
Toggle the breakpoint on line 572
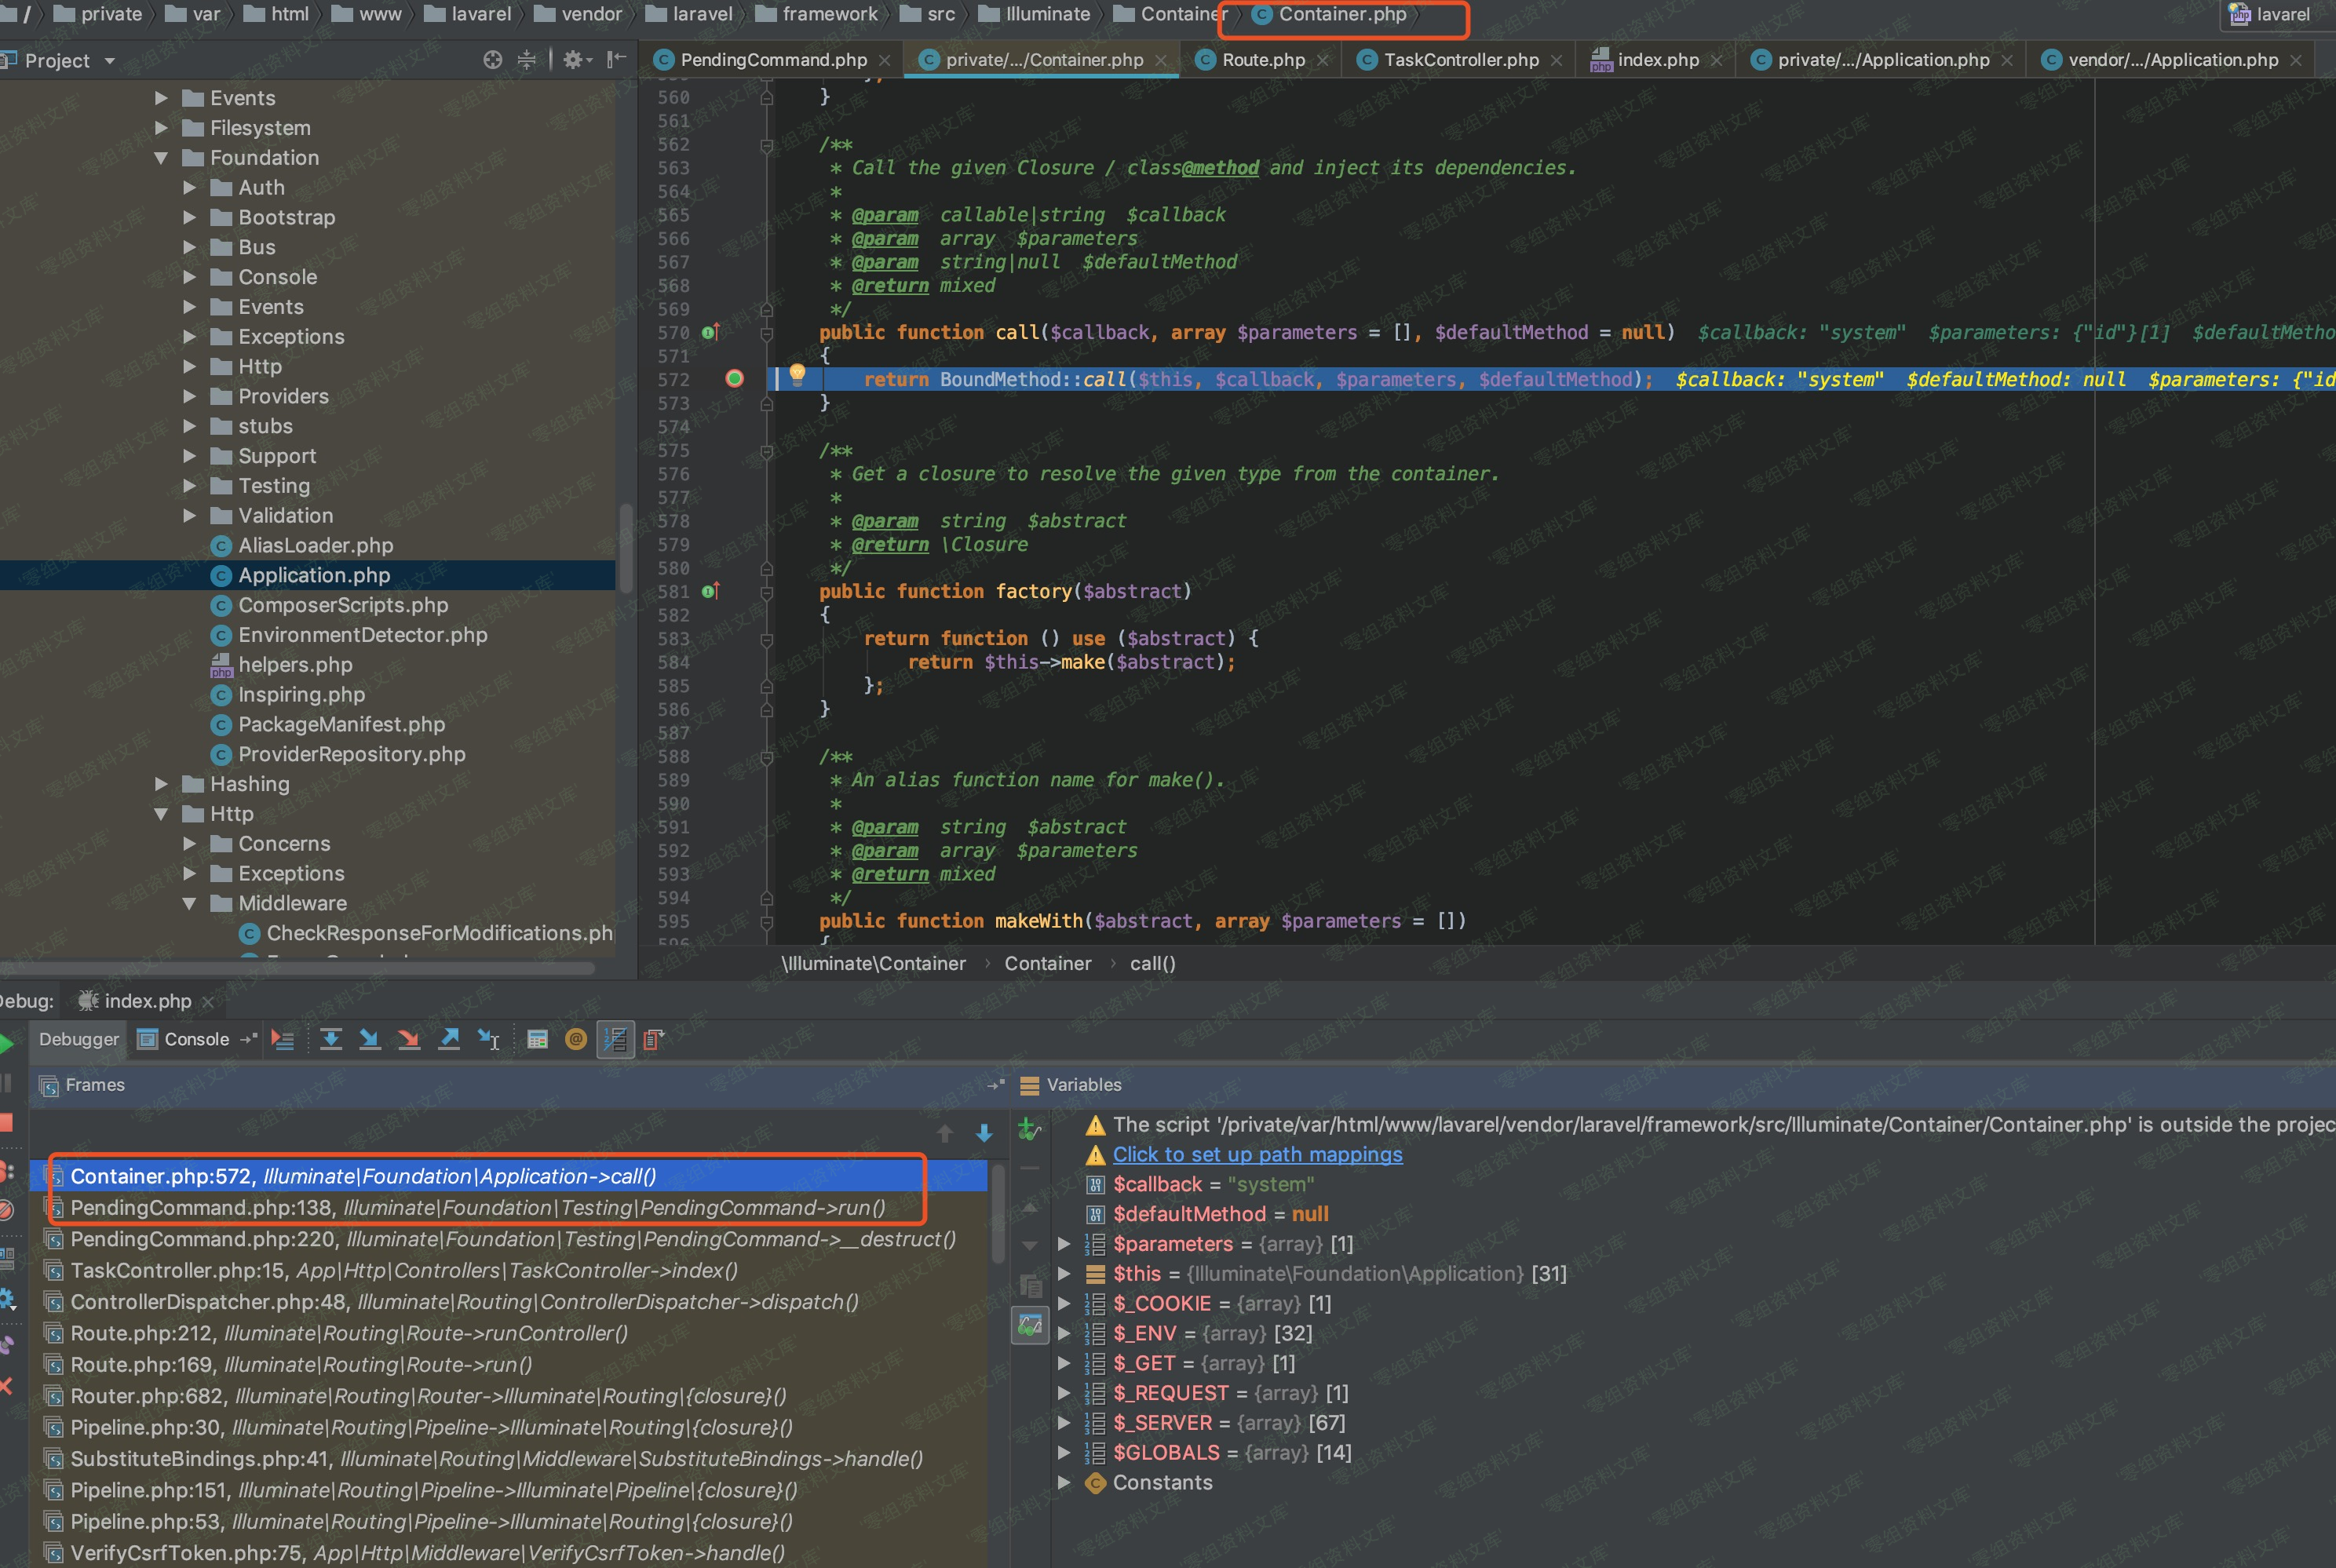point(734,379)
